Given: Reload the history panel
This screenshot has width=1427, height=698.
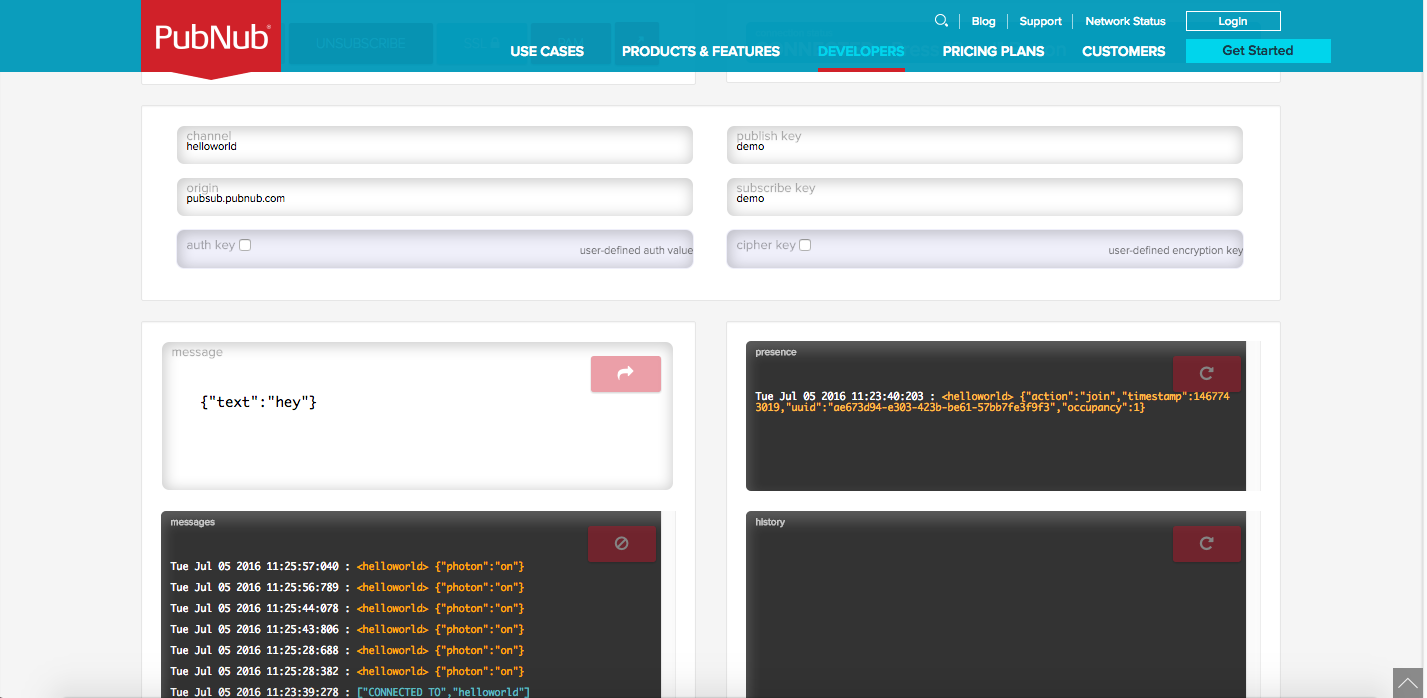Looking at the screenshot, I should point(1206,543).
